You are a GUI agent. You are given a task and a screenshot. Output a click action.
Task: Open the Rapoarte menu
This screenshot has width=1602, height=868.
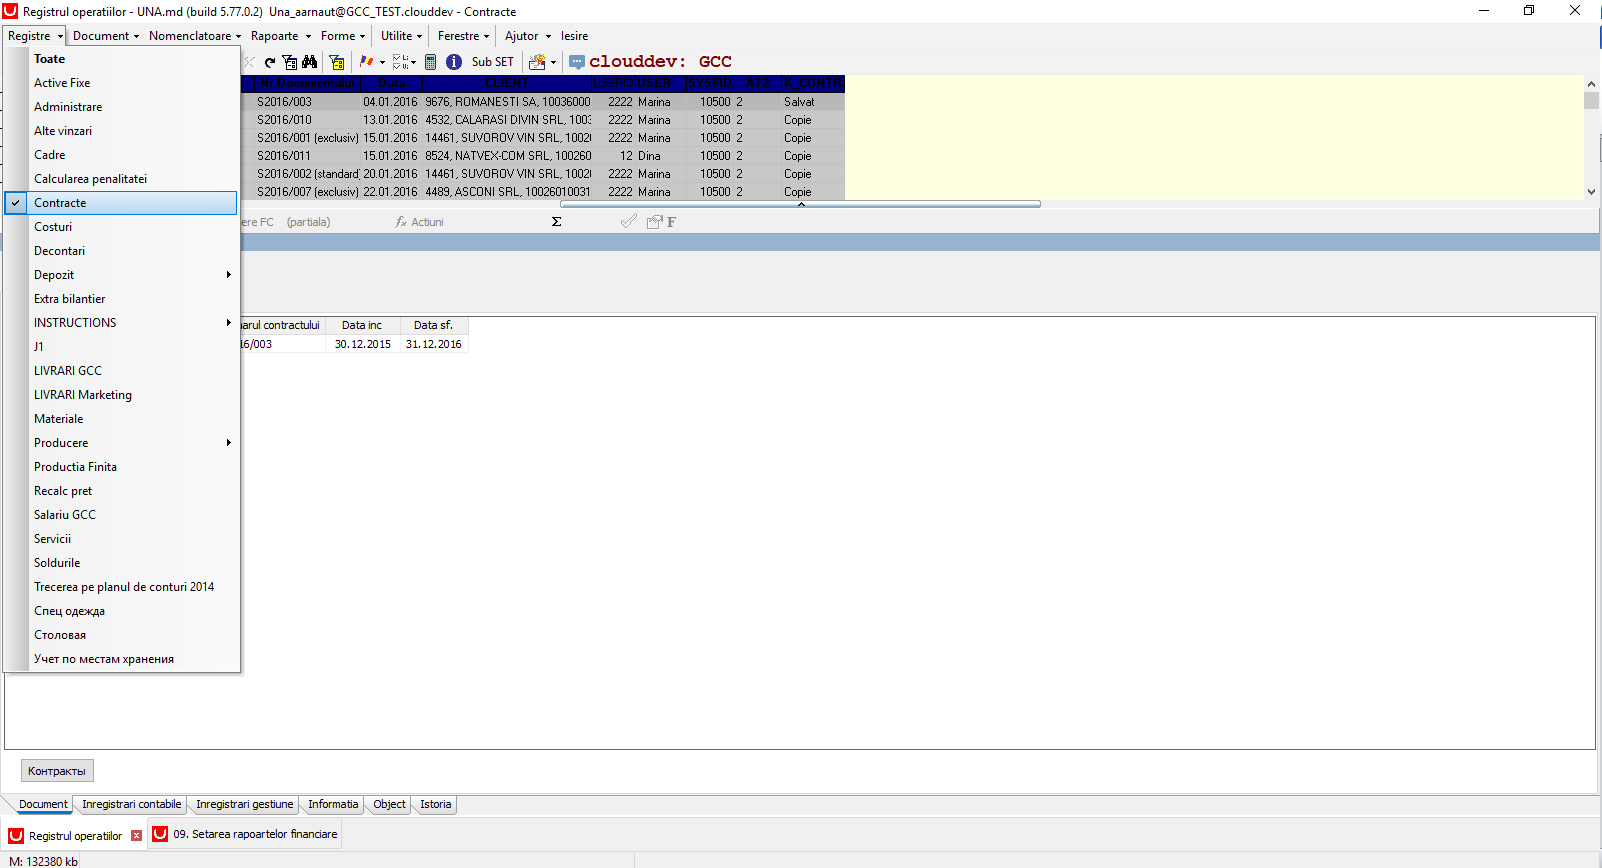[280, 36]
